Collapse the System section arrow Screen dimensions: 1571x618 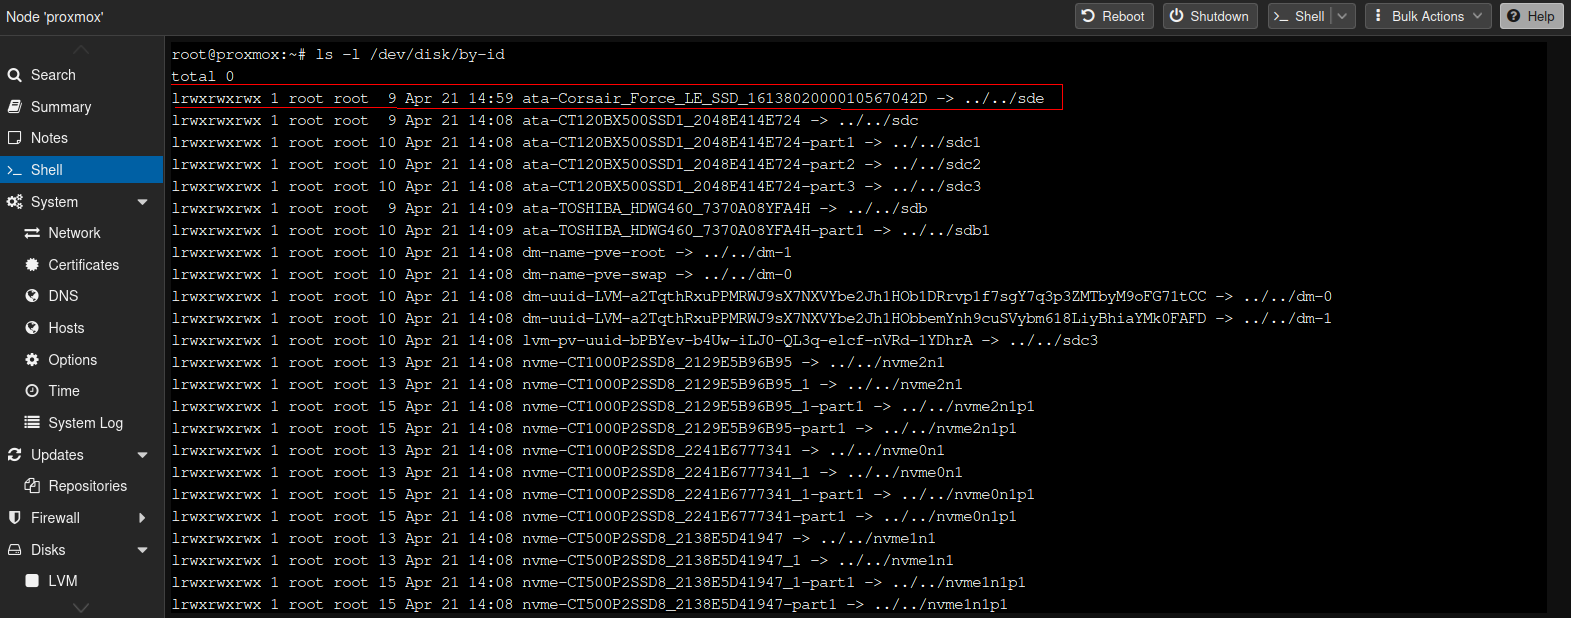click(142, 202)
